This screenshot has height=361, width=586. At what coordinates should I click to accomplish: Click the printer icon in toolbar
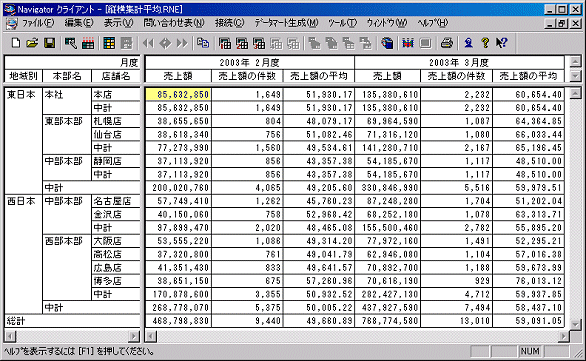447,43
